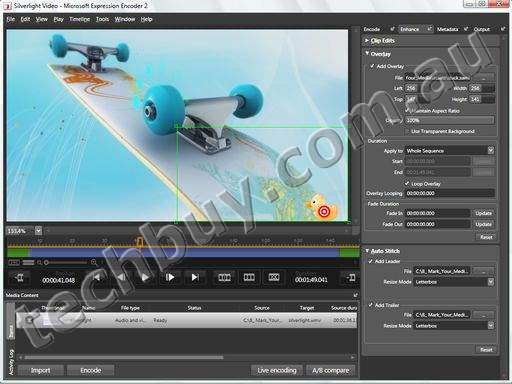Set the mark-in point icon

(x=20, y=277)
